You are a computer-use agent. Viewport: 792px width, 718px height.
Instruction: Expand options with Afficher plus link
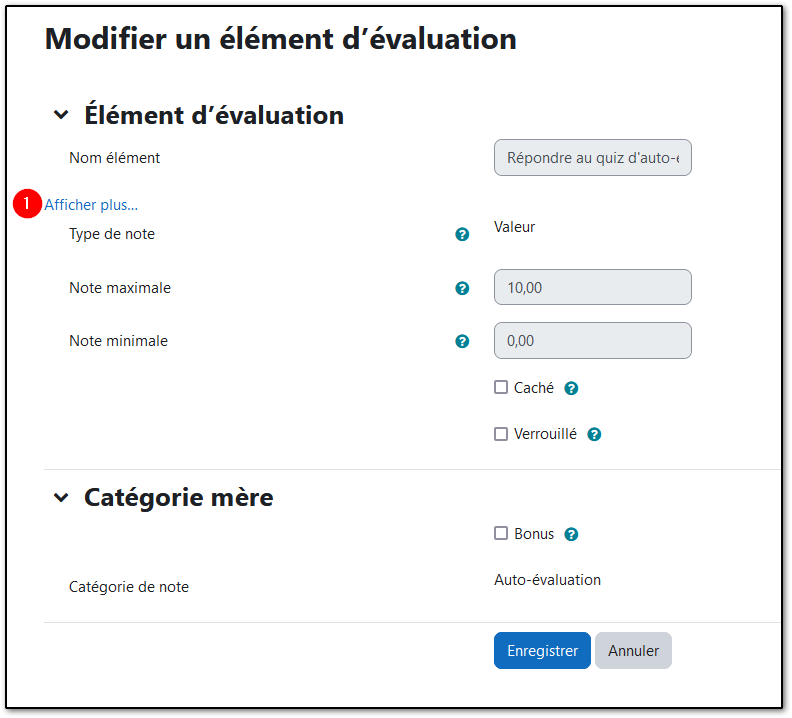coord(91,205)
